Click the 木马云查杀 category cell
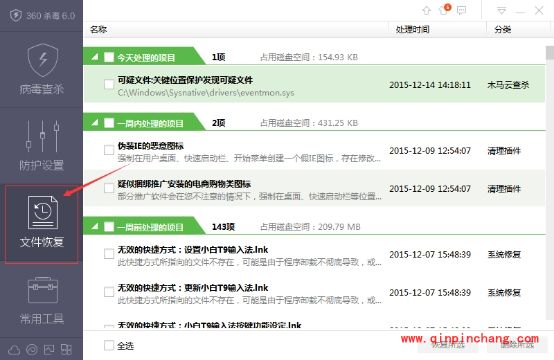Image resolution: width=554 pixels, height=360 pixels. [508, 85]
